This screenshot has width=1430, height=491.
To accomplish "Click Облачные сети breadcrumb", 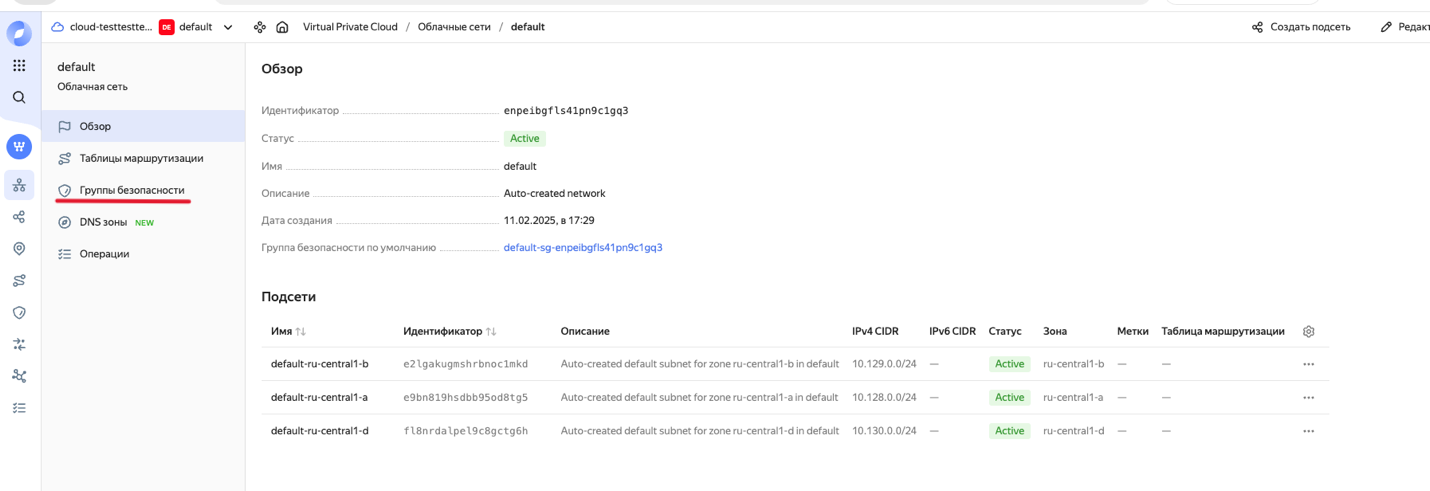I will click(x=454, y=27).
